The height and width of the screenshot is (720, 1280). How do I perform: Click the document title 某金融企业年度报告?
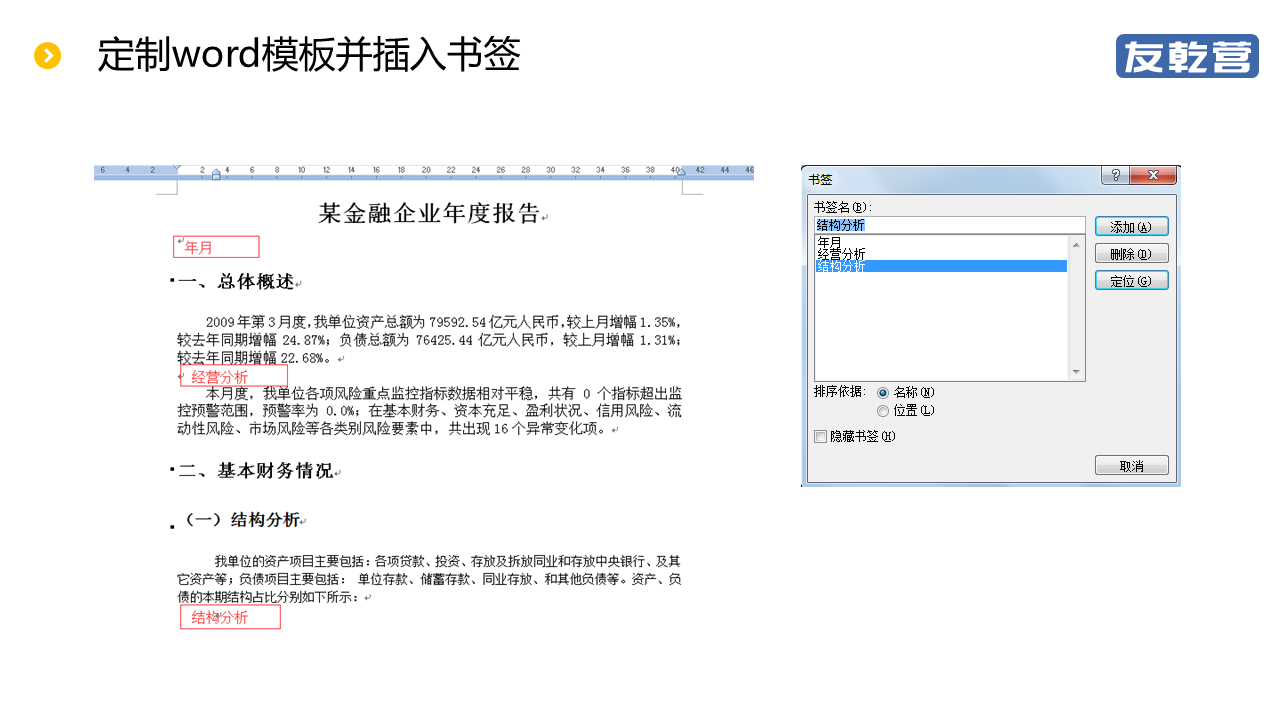tap(429, 214)
